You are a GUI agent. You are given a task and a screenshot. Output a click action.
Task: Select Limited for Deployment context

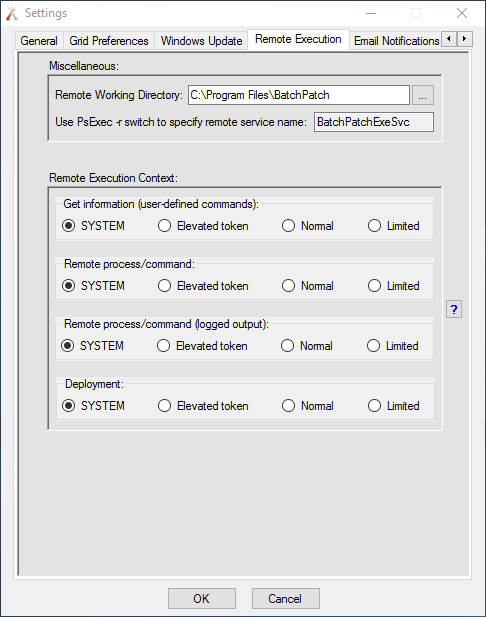394,406
